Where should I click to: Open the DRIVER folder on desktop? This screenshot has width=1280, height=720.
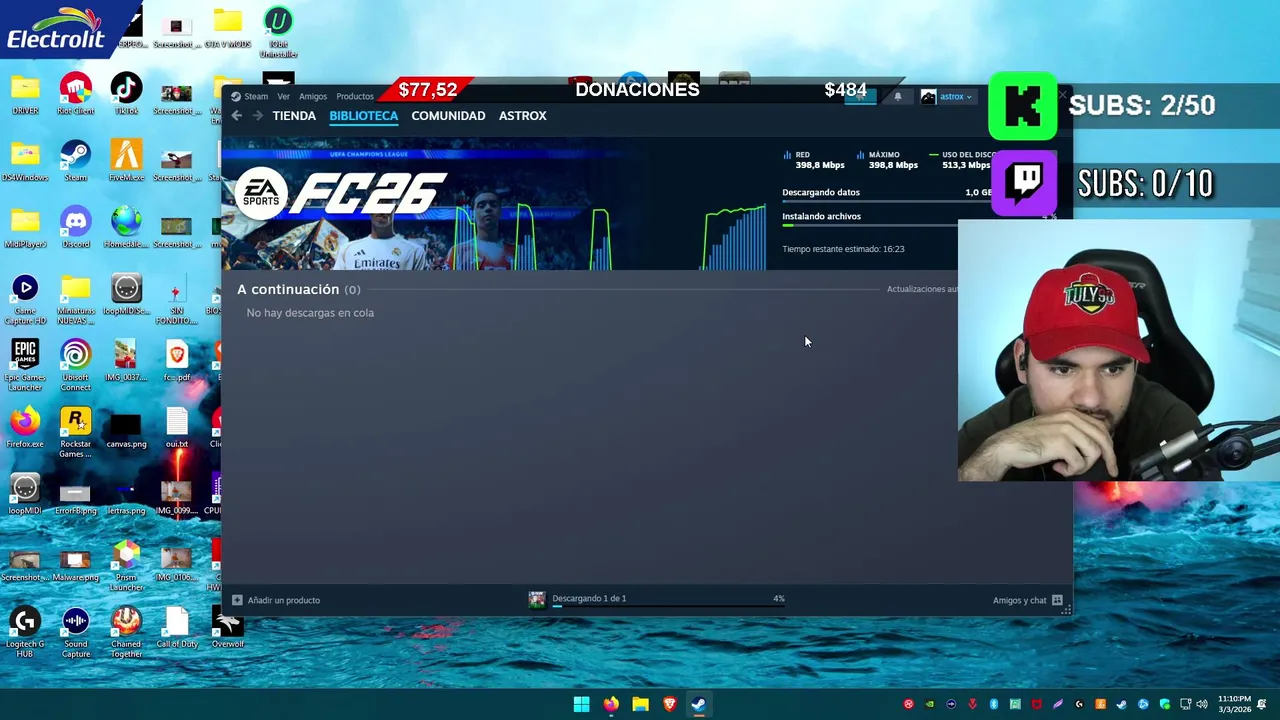pos(25,93)
